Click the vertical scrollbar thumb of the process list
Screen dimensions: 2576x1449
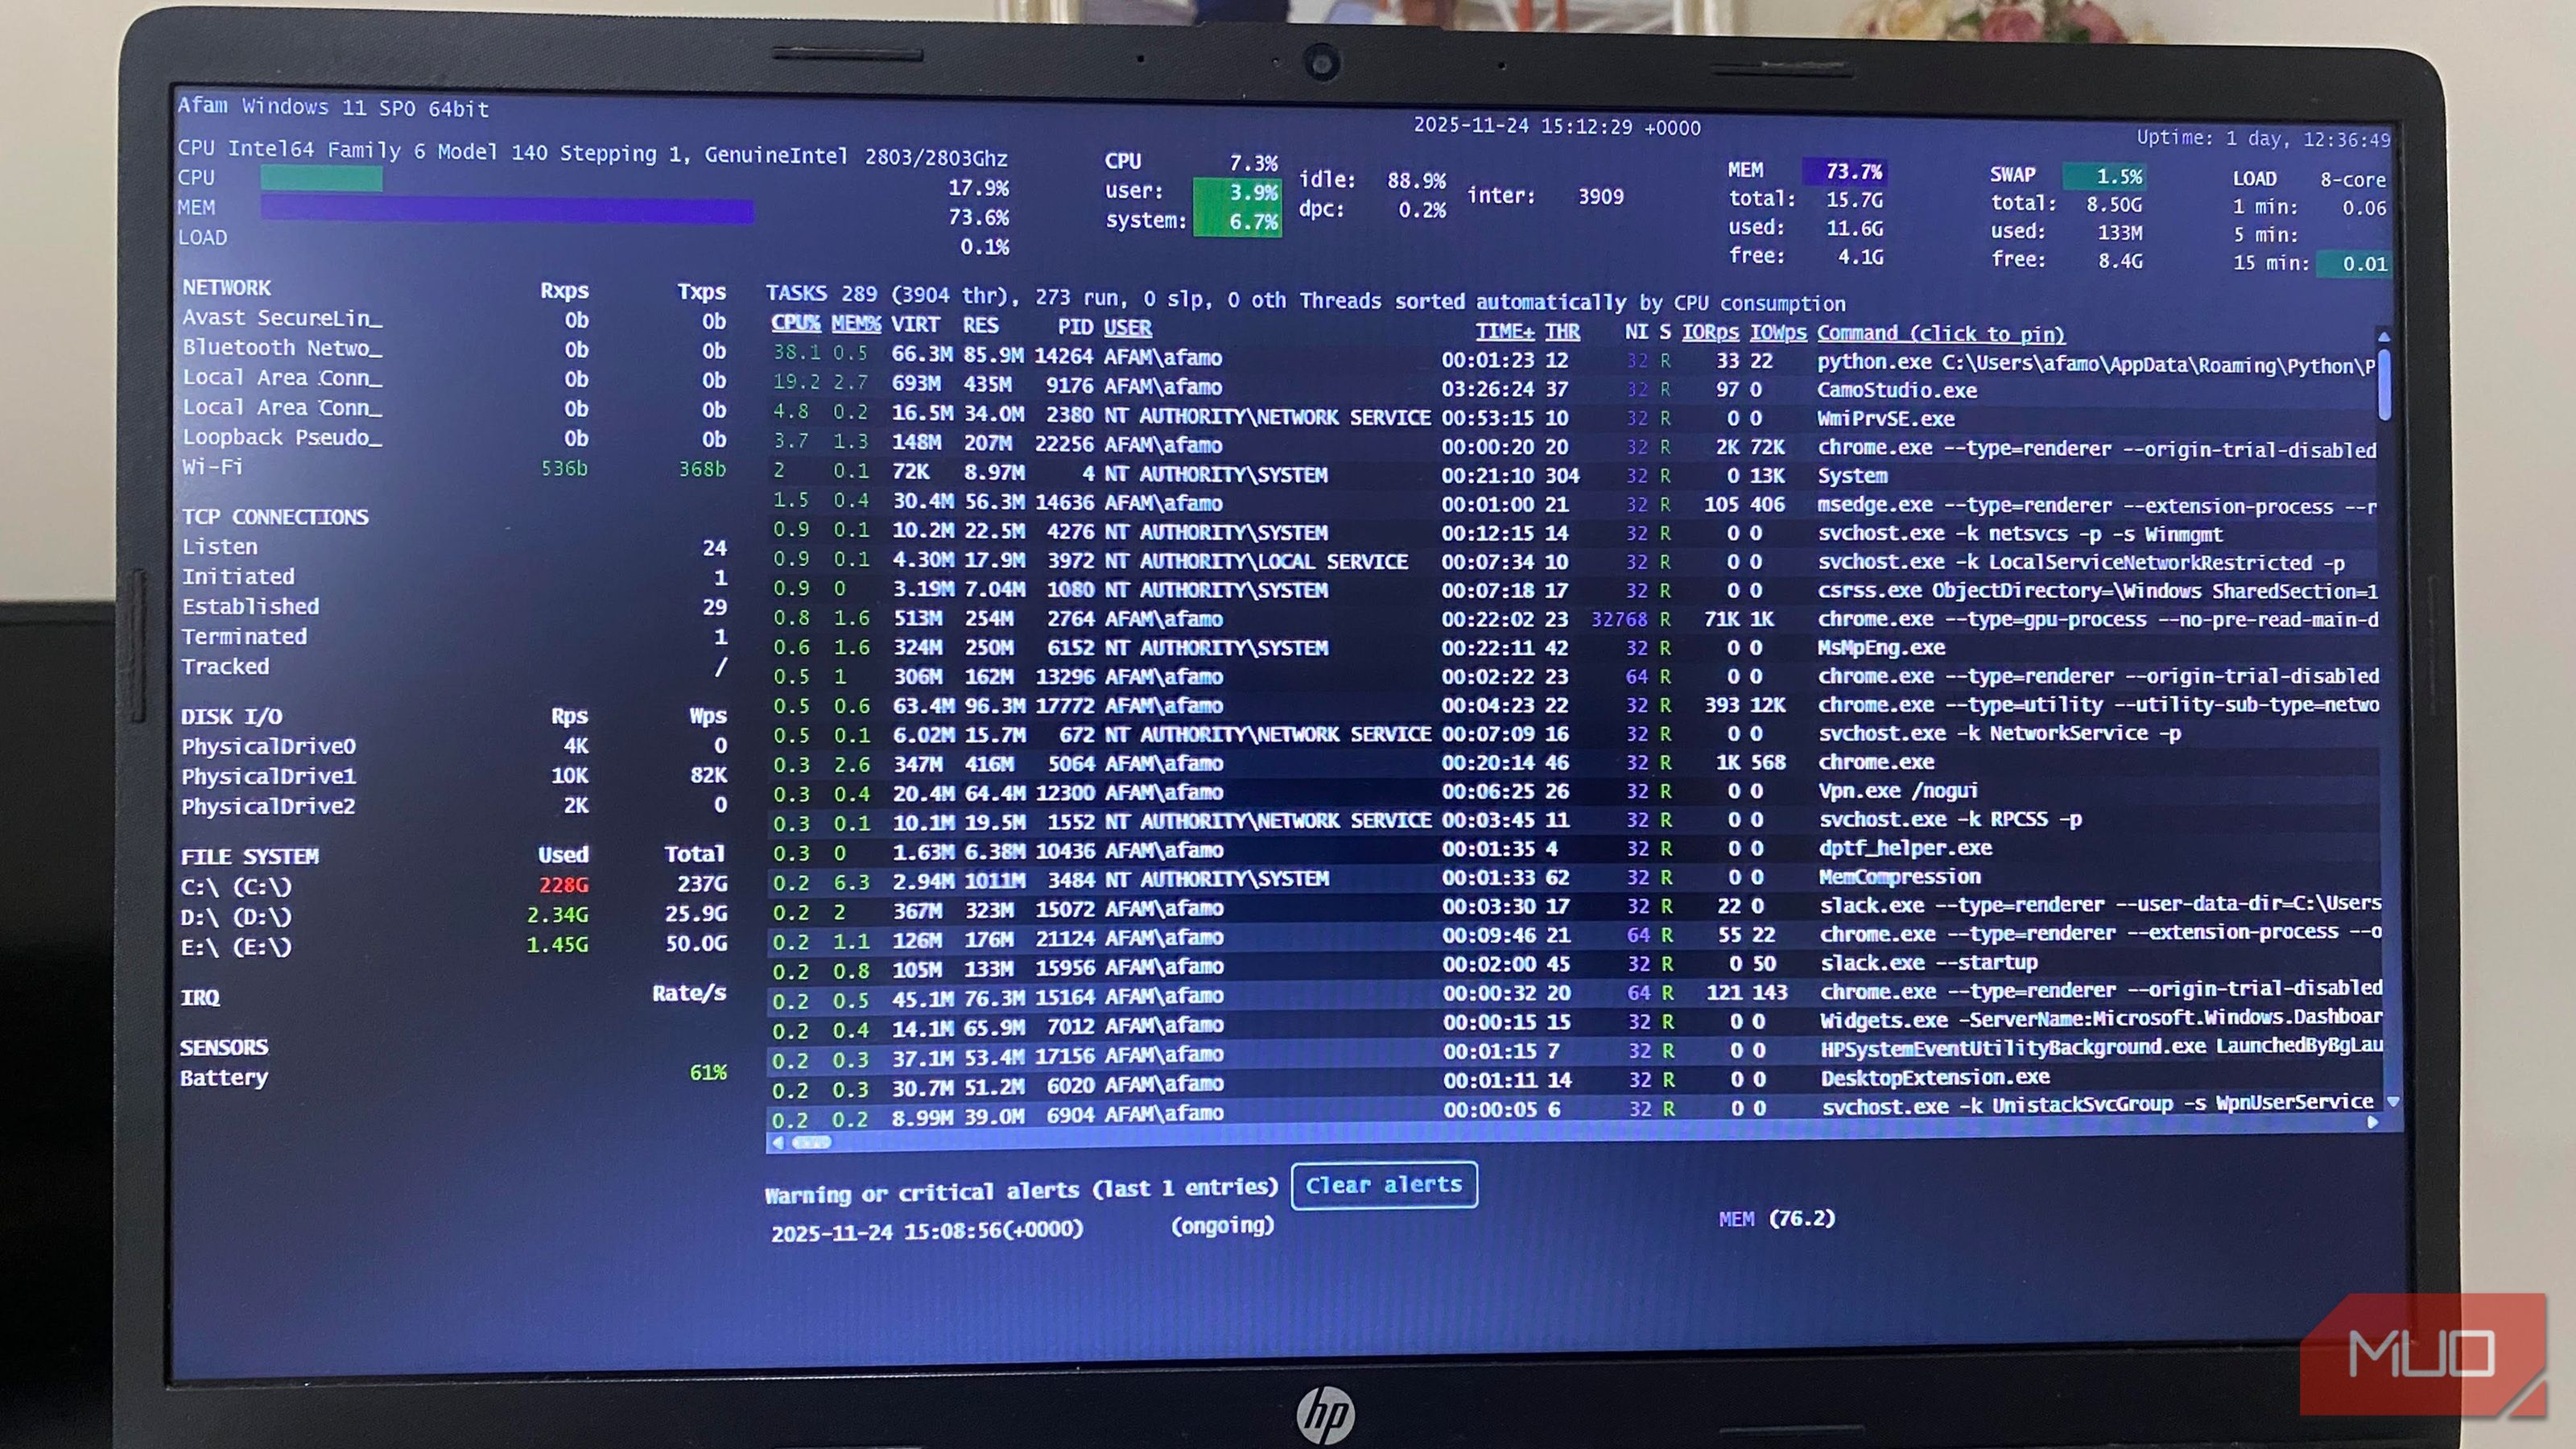tap(2384, 383)
